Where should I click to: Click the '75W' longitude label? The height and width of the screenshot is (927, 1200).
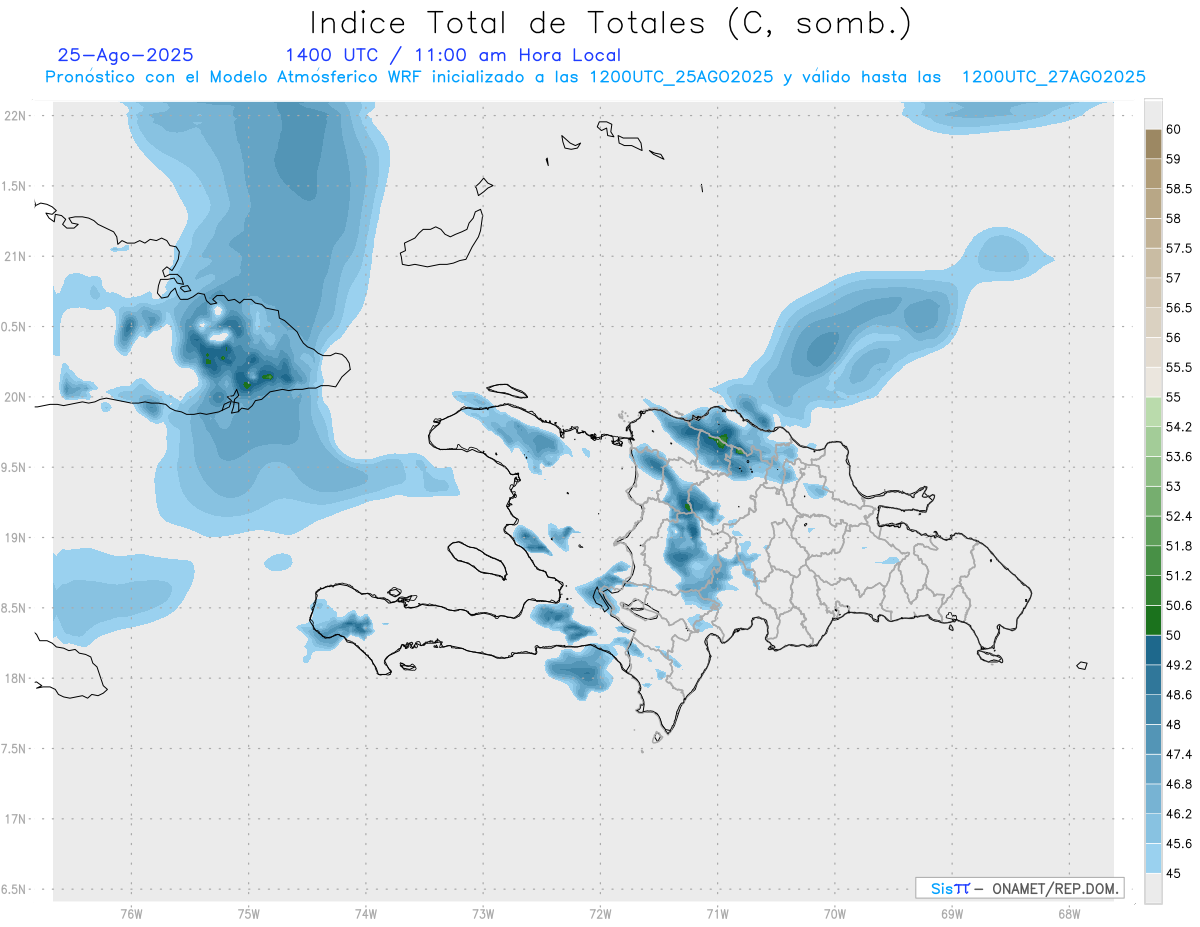(248, 914)
